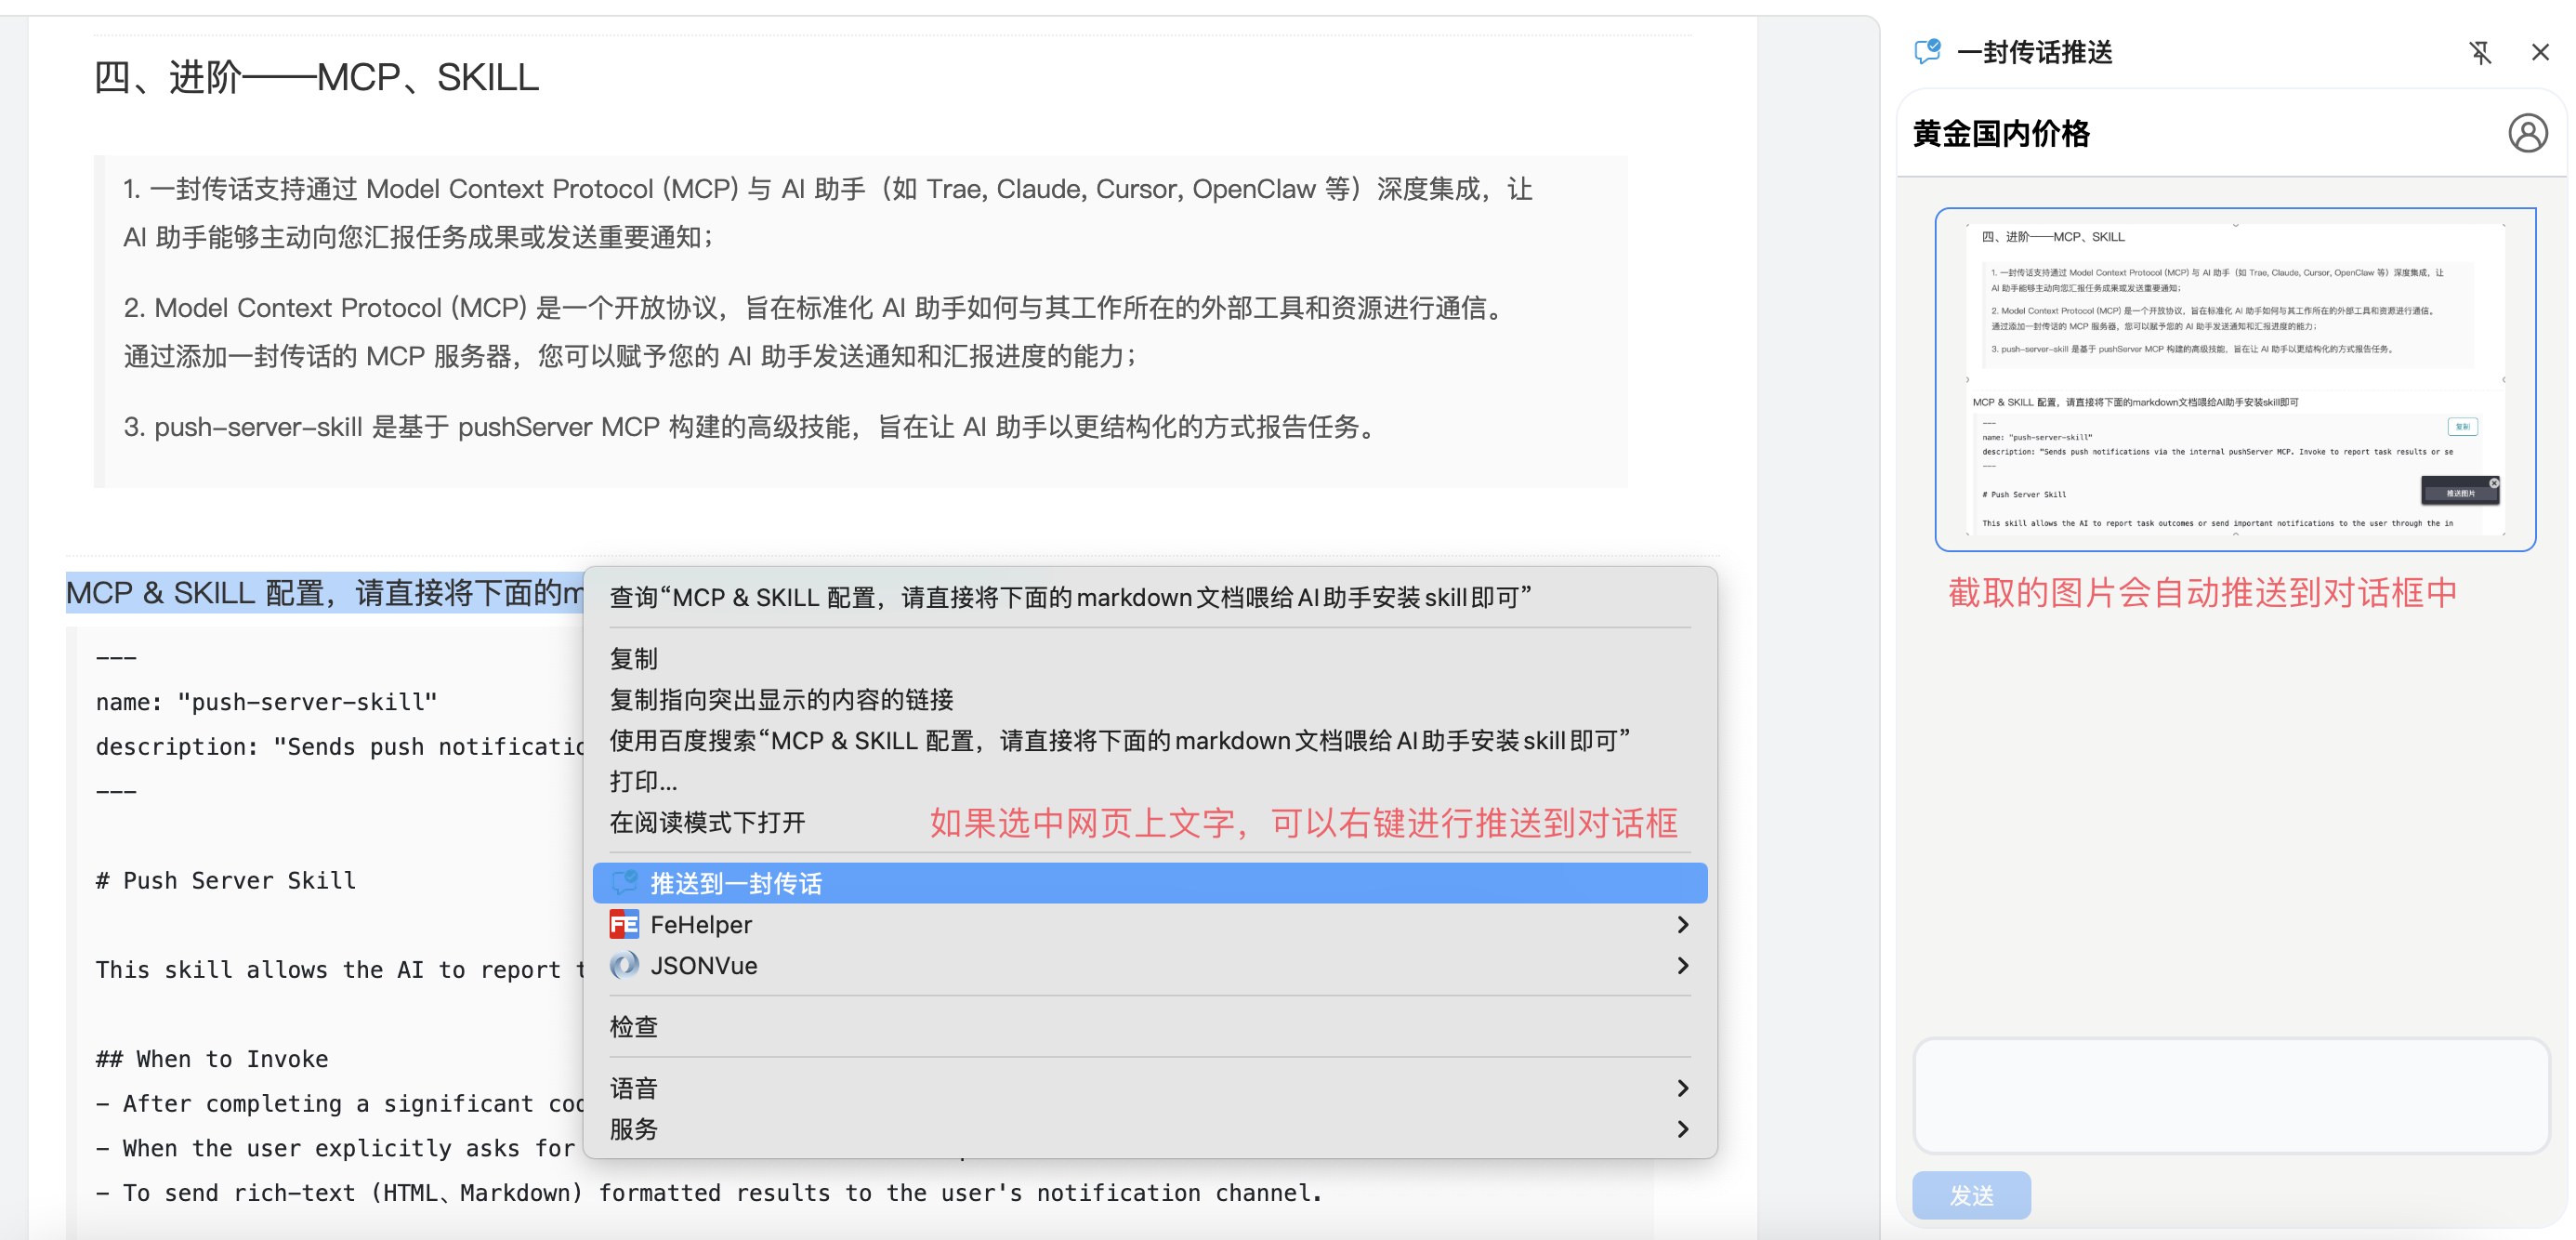Toggle the pin icon in the panel header
The height and width of the screenshot is (1240, 2576).
[2481, 52]
